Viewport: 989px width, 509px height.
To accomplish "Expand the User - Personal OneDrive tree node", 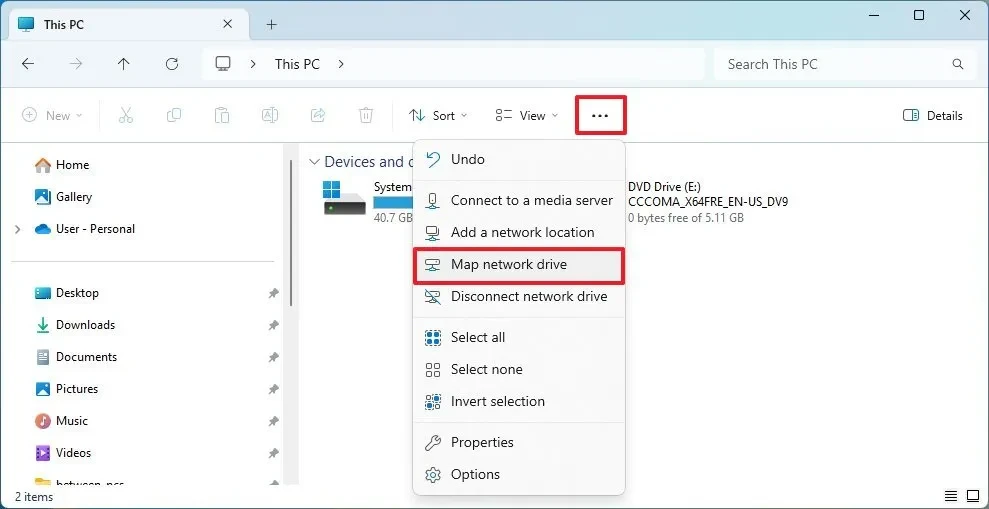I will [17, 229].
